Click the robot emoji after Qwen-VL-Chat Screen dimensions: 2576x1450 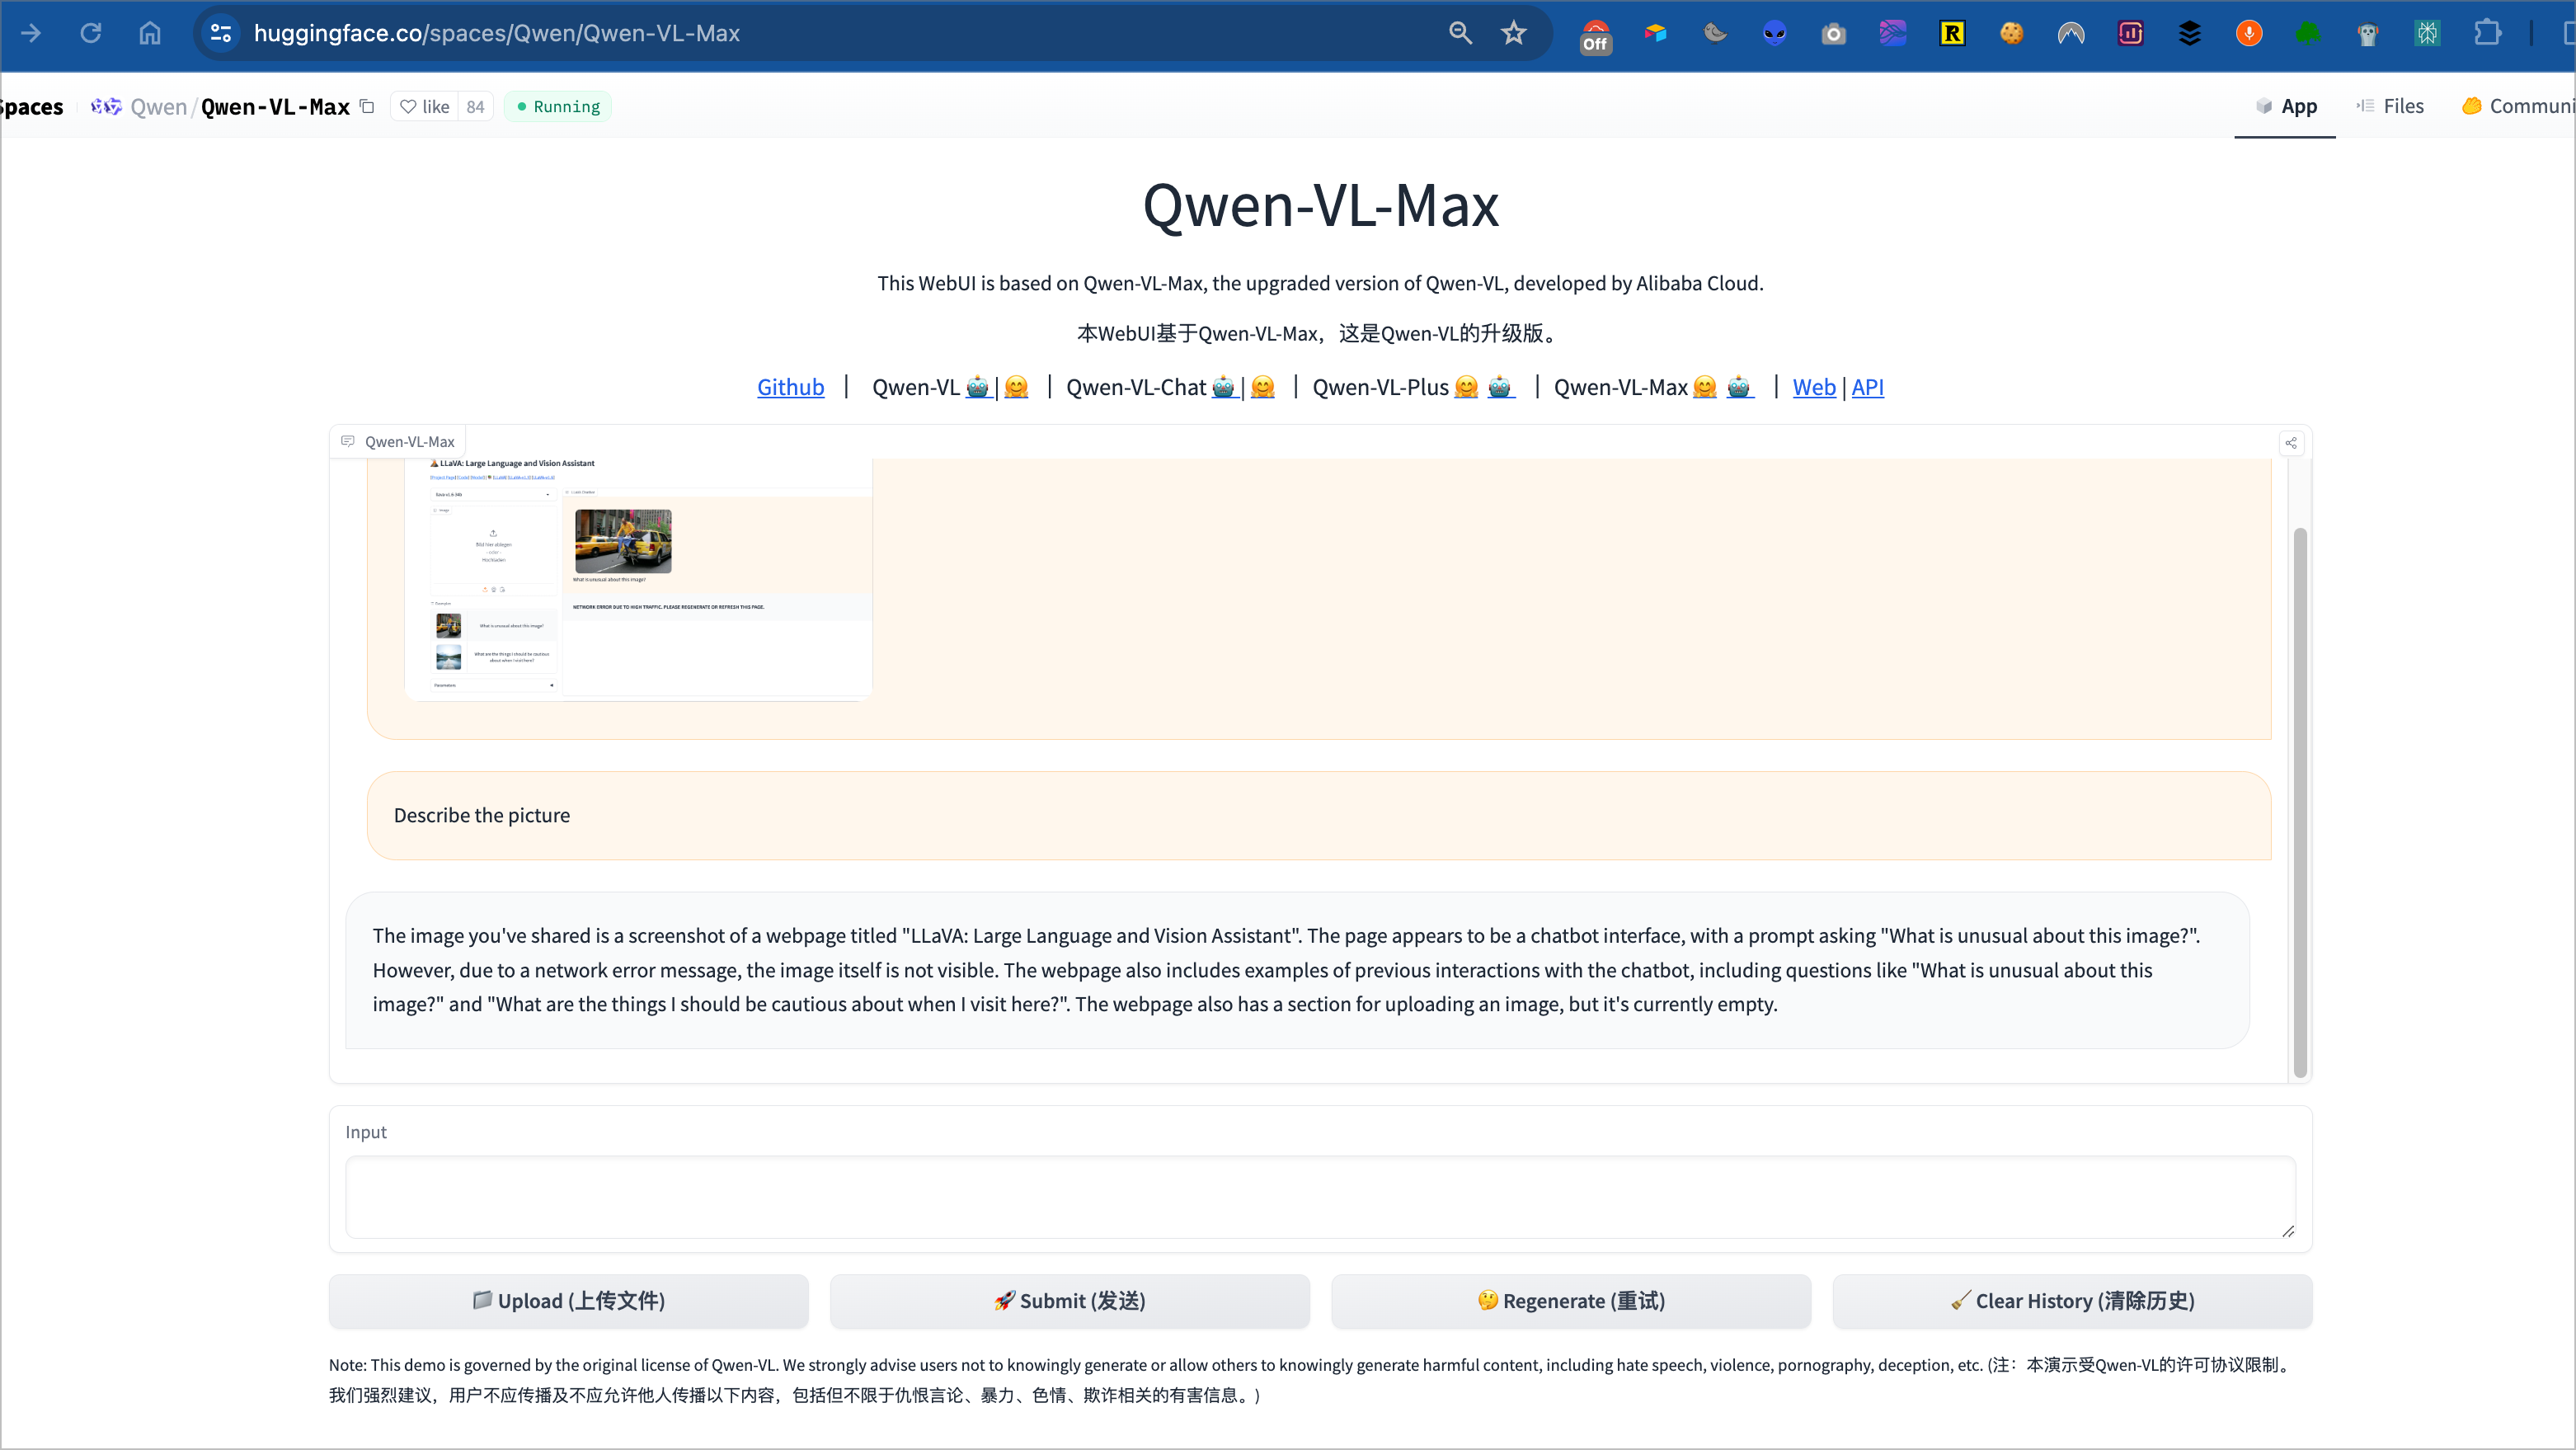click(x=1224, y=387)
